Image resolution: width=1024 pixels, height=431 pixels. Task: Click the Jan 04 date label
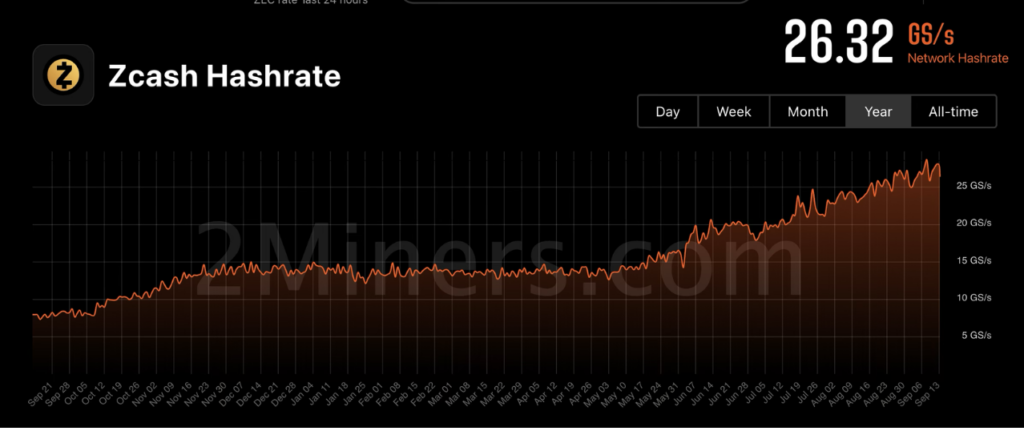pyautogui.click(x=303, y=394)
